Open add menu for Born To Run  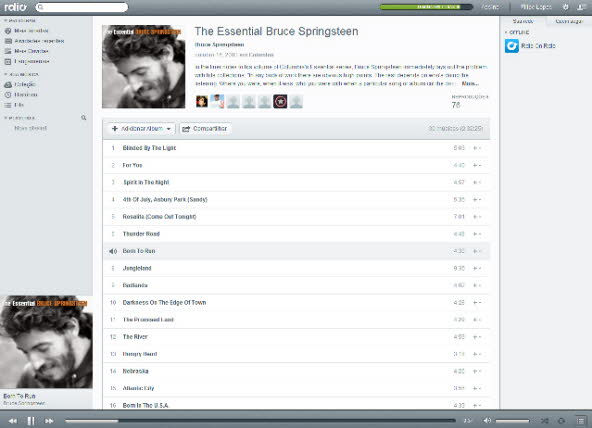tap(477, 251)
